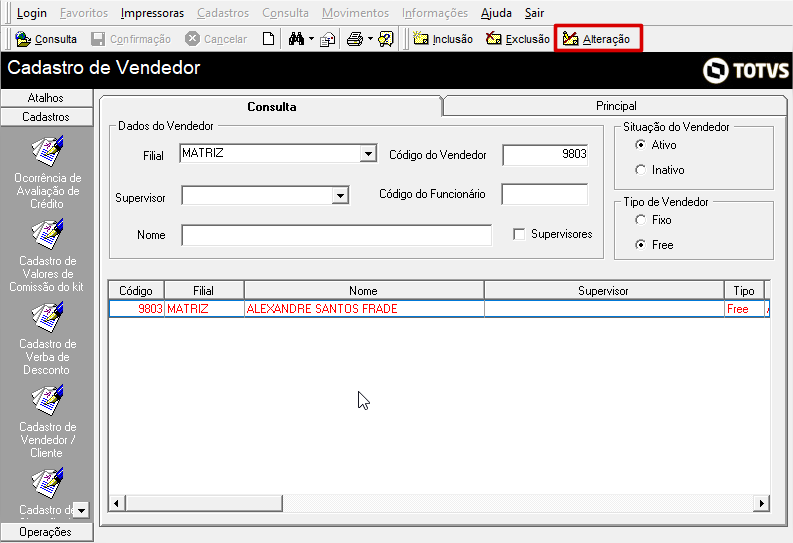Click the Nome column header
Image resolution: width=793 pixels, height=543 pixels.
tap(364, 291)
